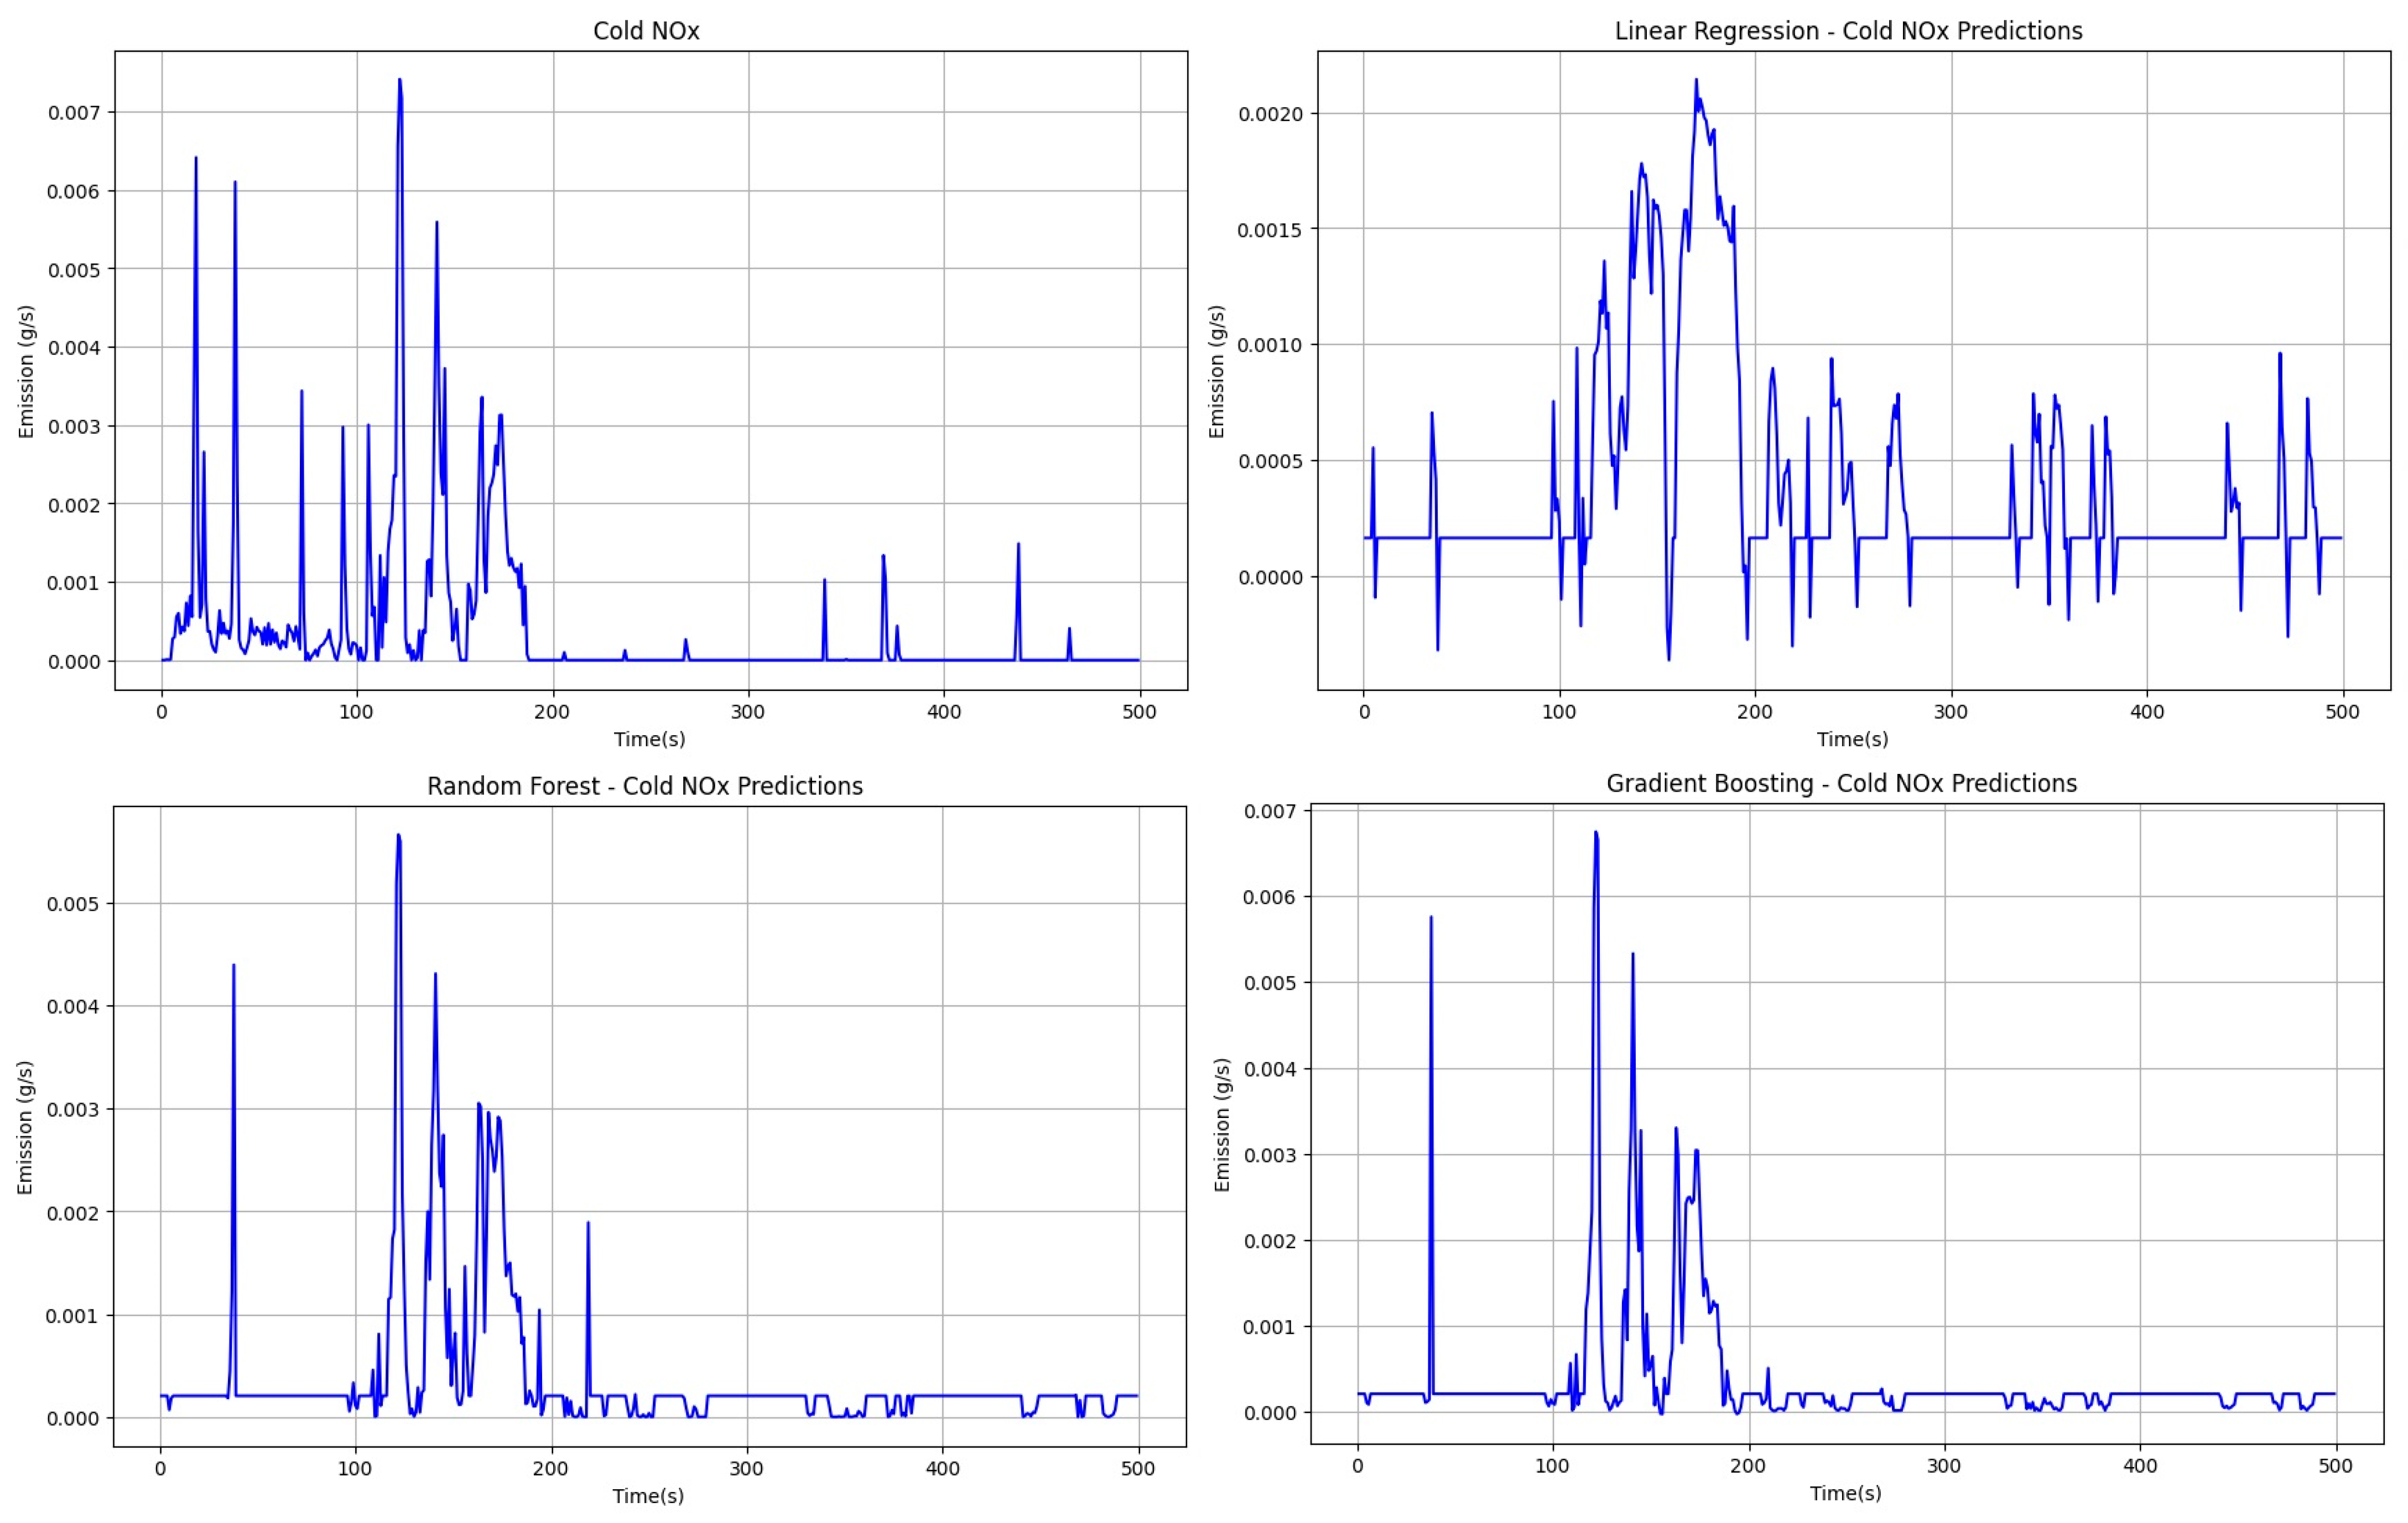
Task: Click the 0.007 y-tick in Cold NOx plot
Action: click(x=74, y=112)
